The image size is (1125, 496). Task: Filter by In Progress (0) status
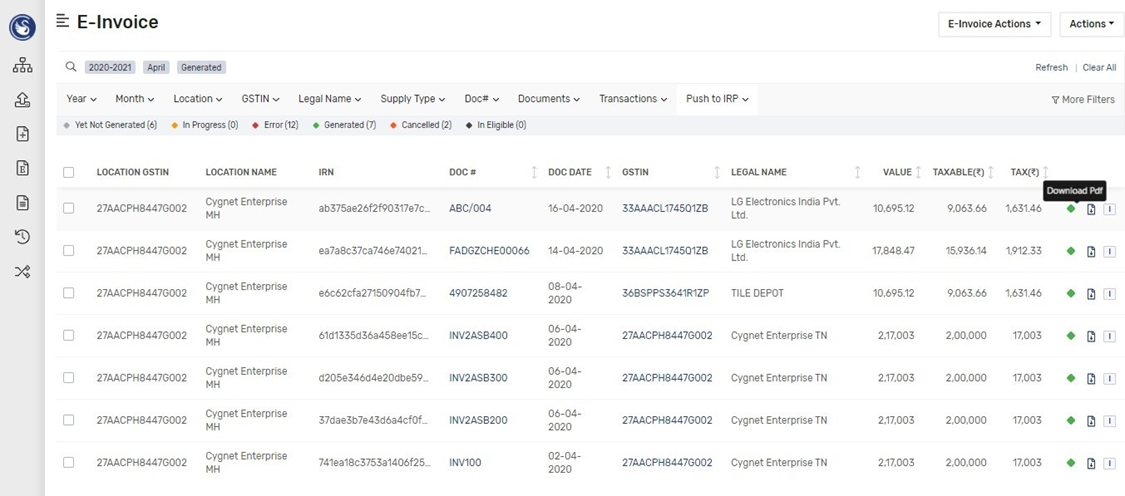(x=204, y=125)
